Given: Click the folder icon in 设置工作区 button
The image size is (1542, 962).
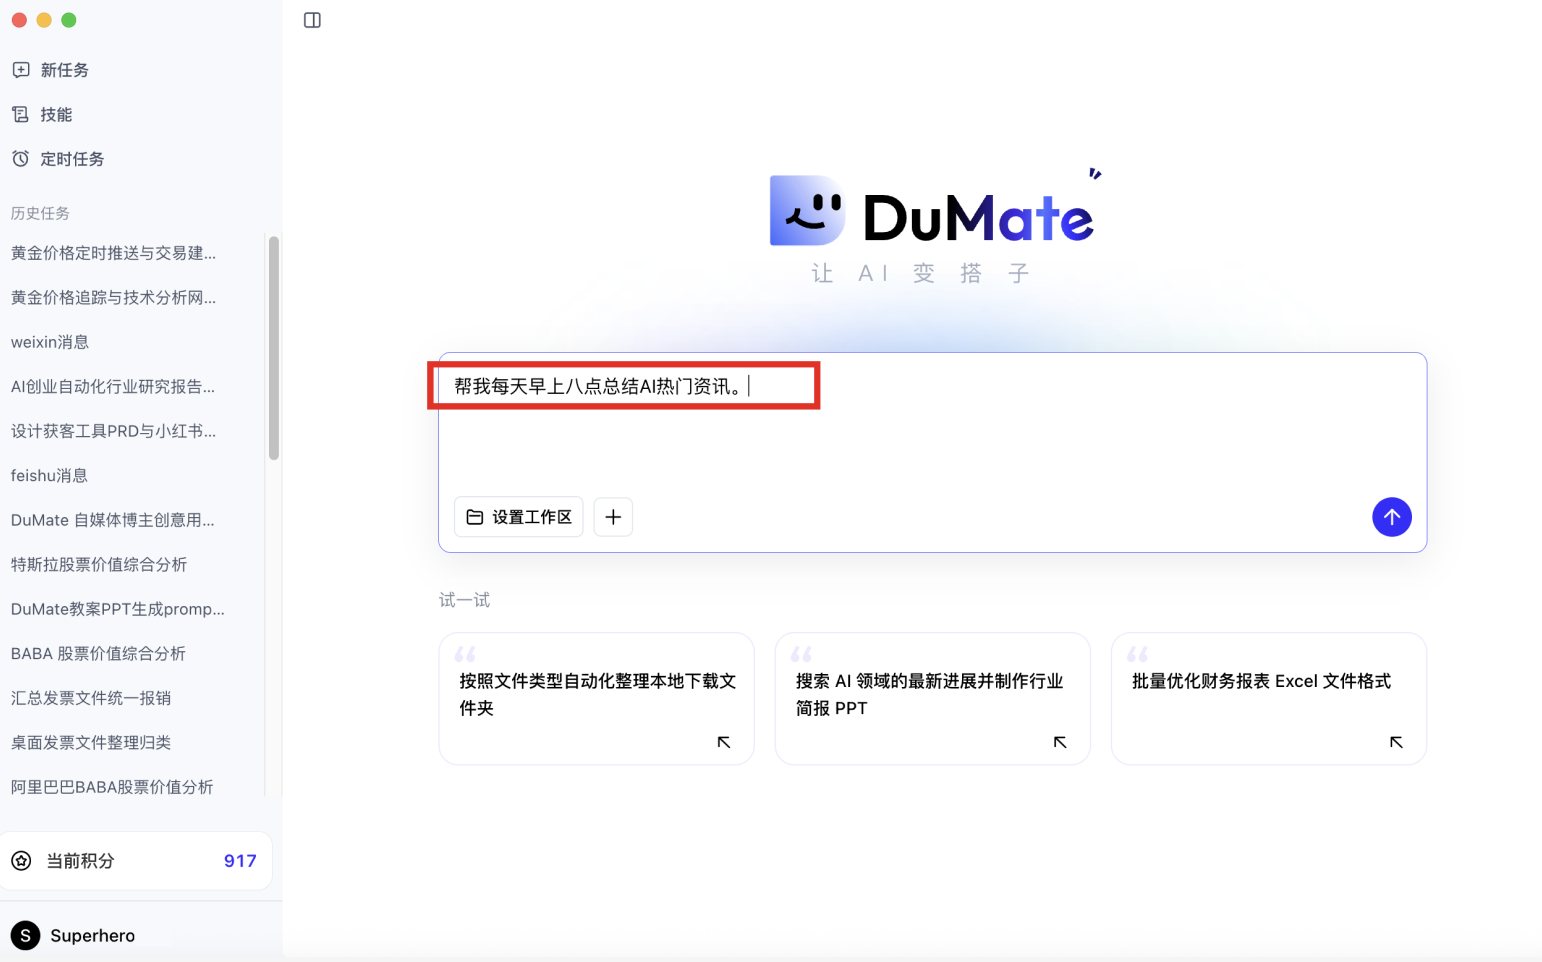Looking at the screenshot, I should click(x=476, y=517).
